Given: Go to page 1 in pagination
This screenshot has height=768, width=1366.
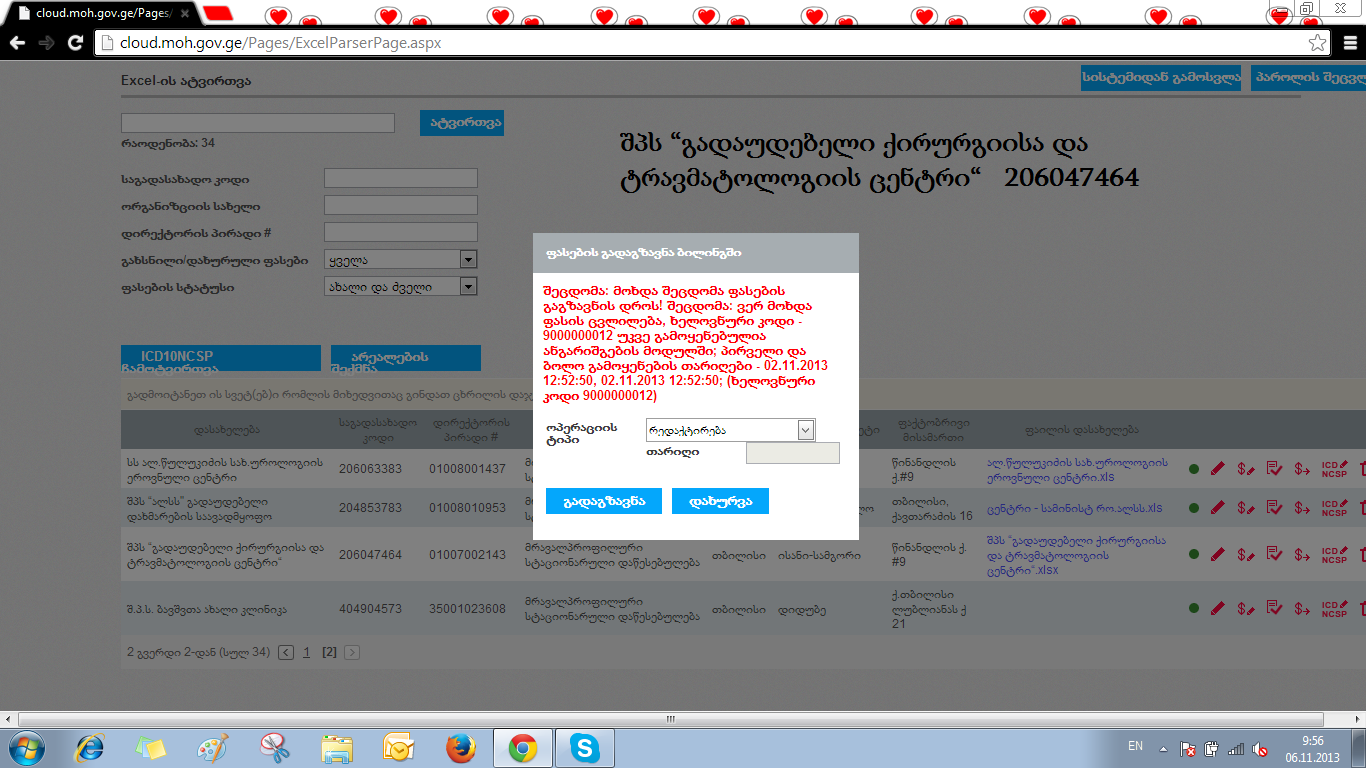Looking at the screenshot, I should point(307,652).
